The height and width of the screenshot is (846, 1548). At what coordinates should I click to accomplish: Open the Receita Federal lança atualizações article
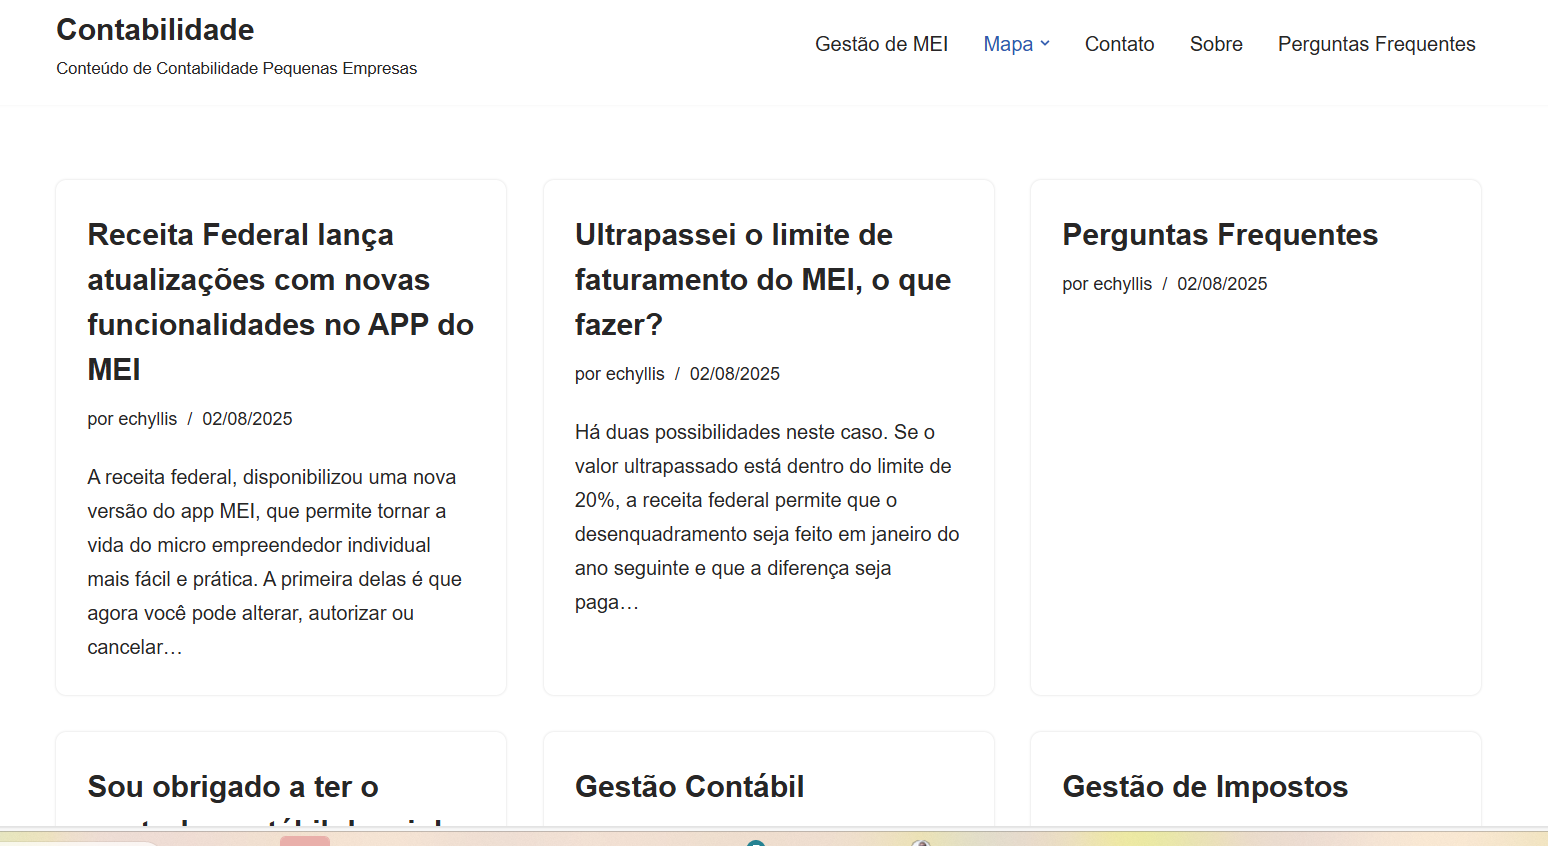point(280,302)
